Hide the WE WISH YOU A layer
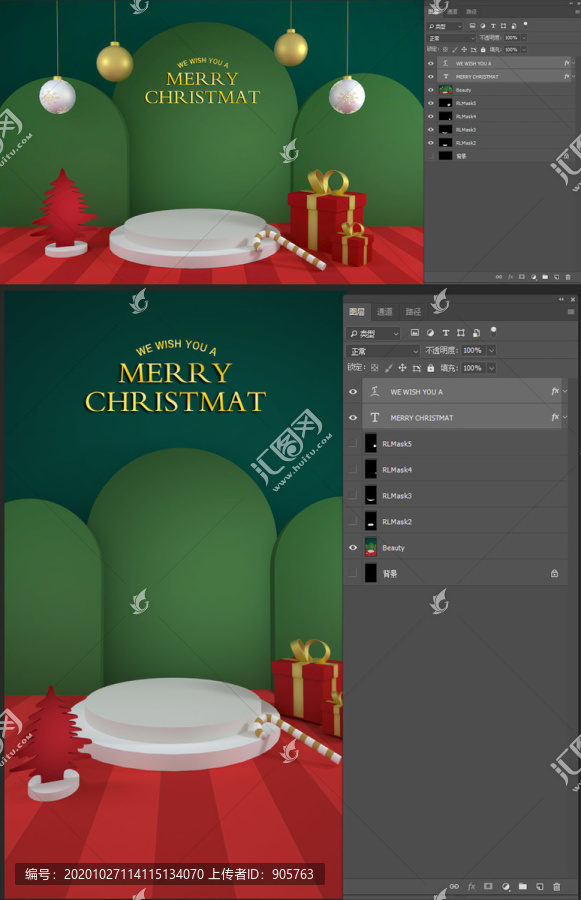Viewport: 581px width, 900px height. pos(353,391)
